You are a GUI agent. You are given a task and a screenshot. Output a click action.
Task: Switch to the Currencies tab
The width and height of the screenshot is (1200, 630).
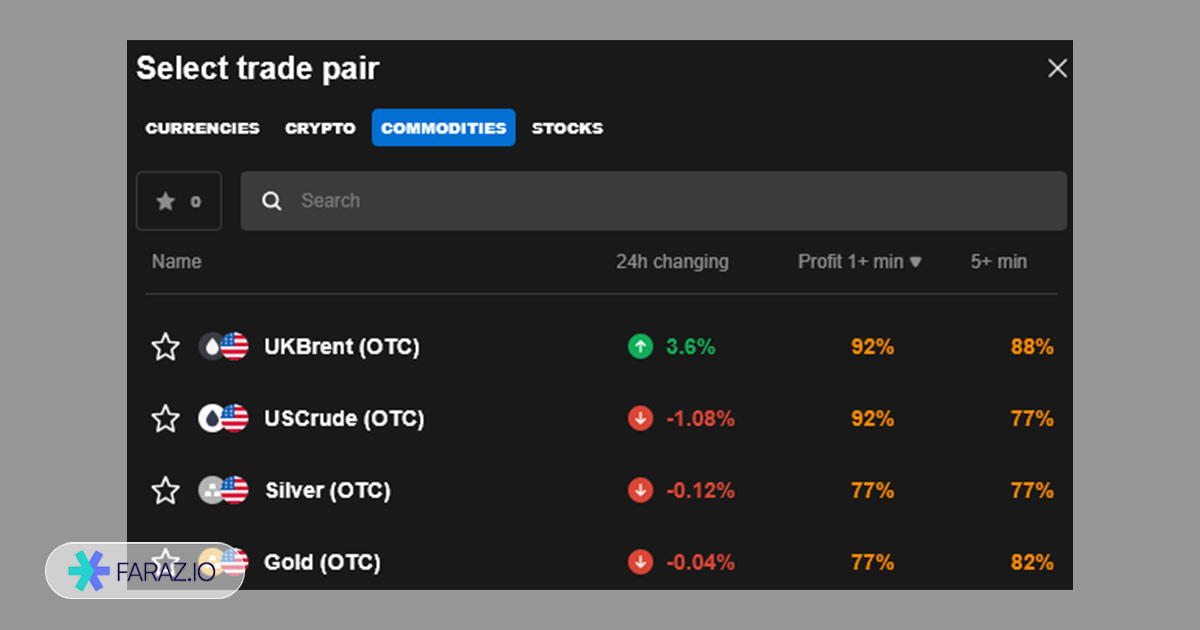(x=202, y=128)
